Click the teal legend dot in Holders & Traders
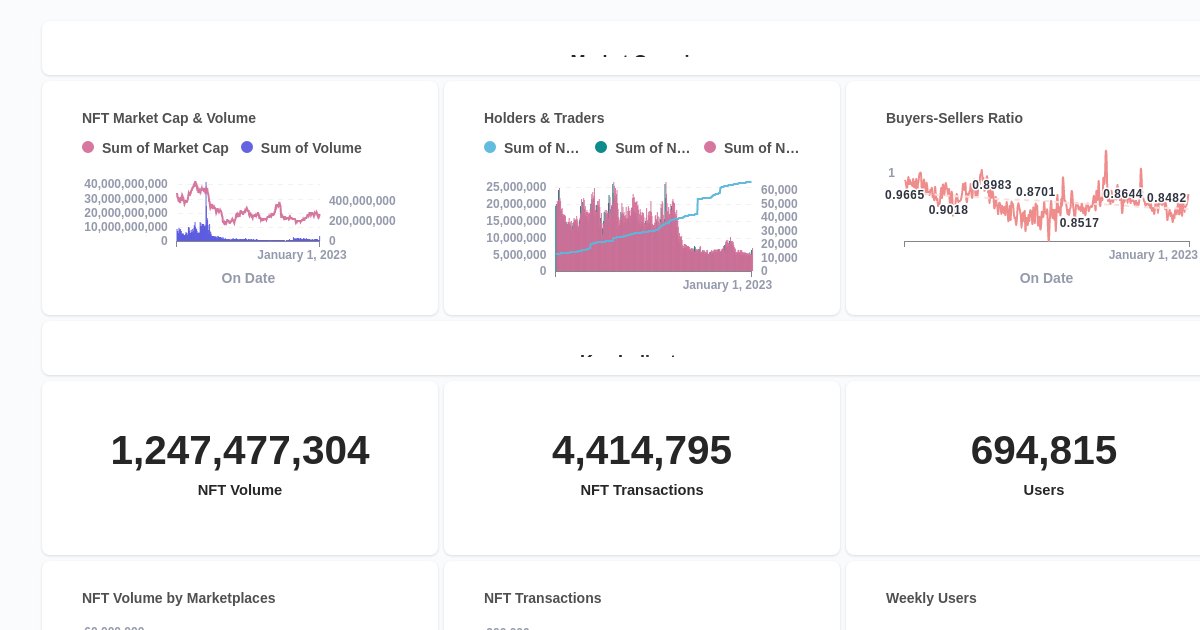Viewport: 1200px width, 630px height. 601,148
